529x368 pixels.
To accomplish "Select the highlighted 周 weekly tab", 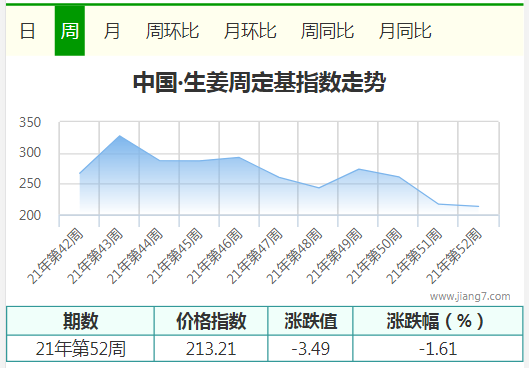I will [x=70, y=31].
